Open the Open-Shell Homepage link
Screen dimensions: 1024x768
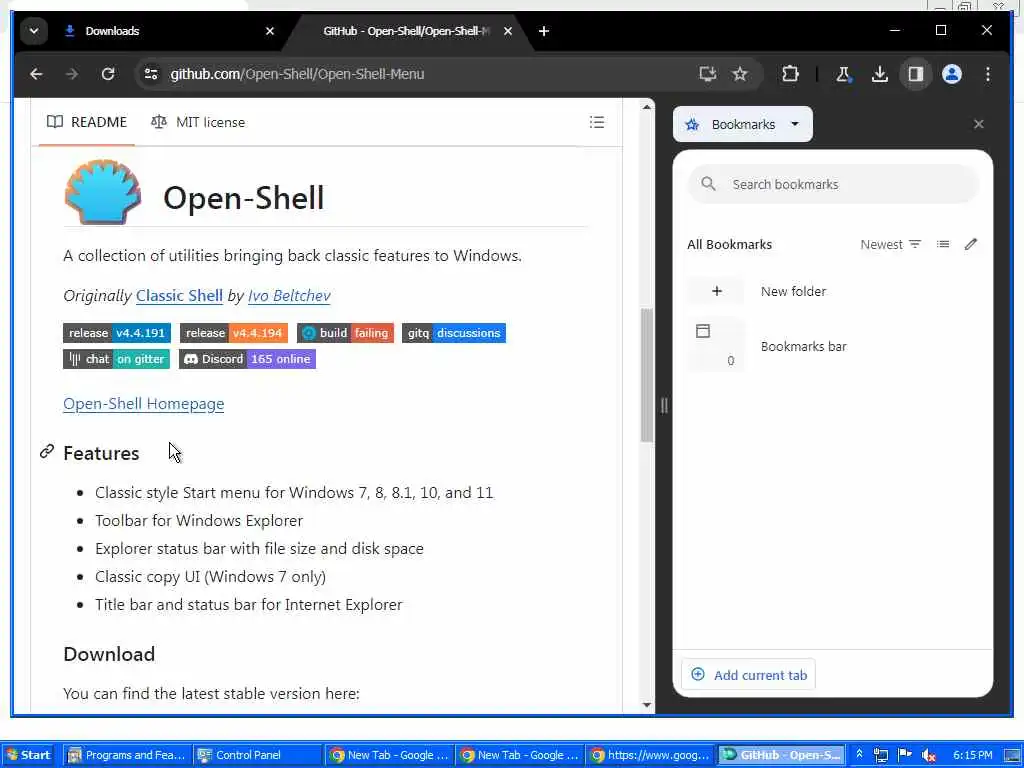coord(144,404)
